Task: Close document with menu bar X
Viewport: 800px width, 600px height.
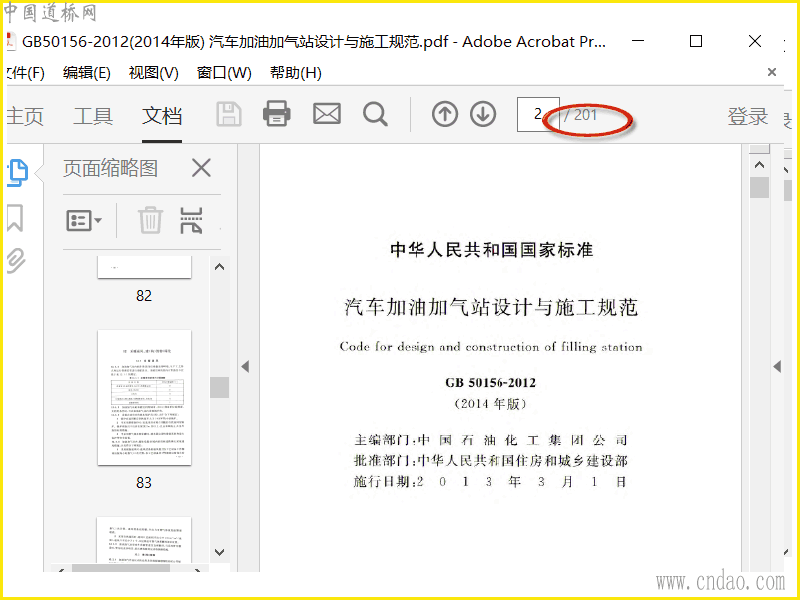Action: coord(772,72)
